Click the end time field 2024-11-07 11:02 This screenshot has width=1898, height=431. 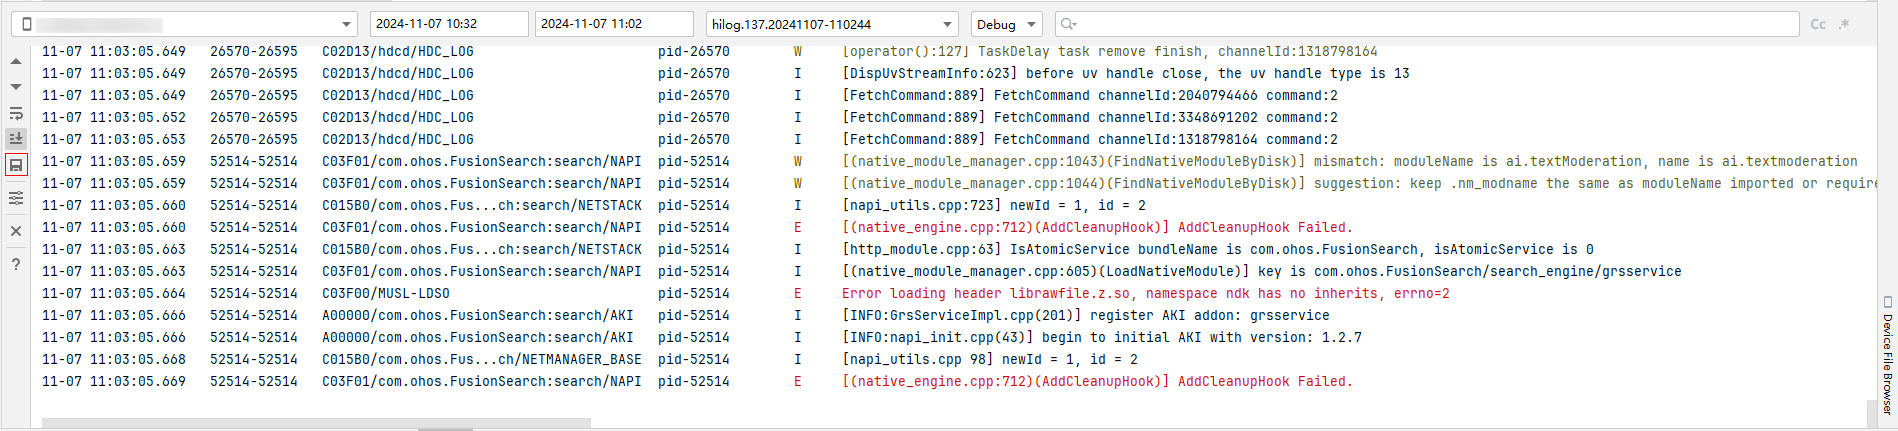click(x=614, y=24)
